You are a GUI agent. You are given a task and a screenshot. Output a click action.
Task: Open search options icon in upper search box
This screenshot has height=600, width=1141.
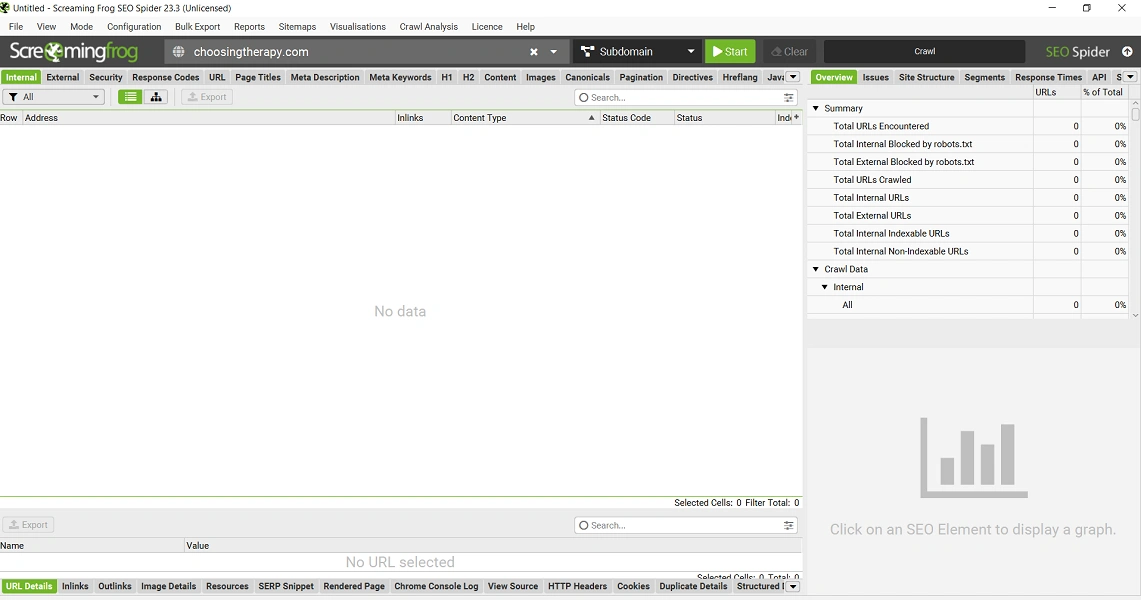[x=788, y=97]
